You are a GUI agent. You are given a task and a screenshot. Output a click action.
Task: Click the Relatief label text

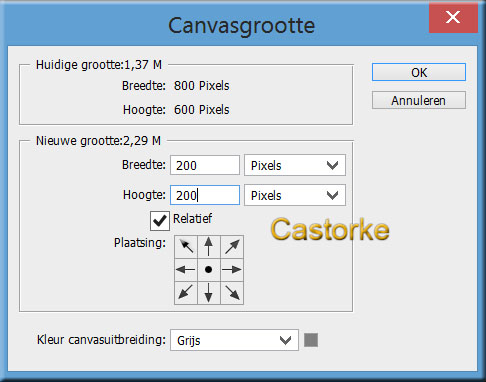(192, 219)
